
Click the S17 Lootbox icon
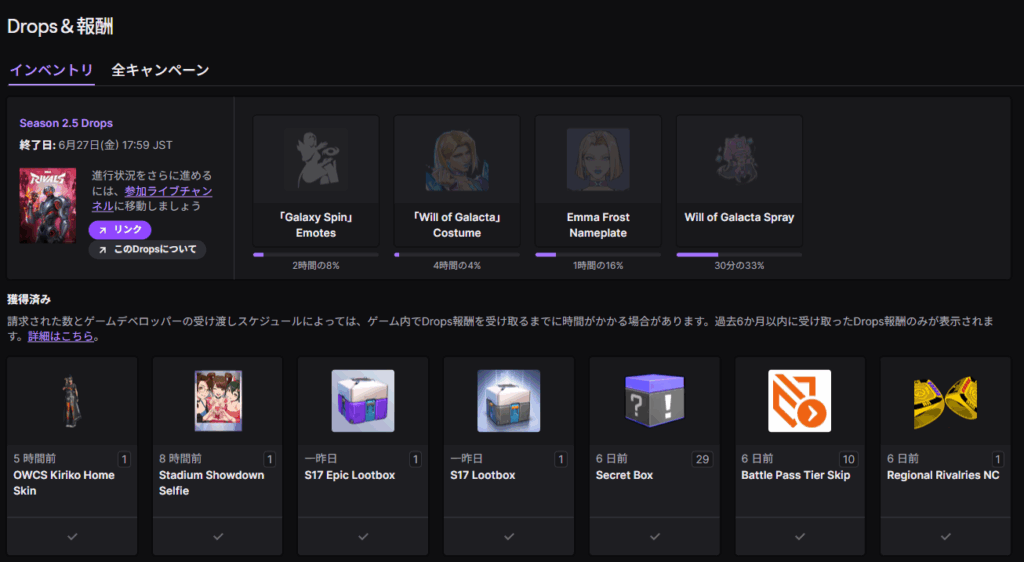pyautogui.click(x=509, y=401)
